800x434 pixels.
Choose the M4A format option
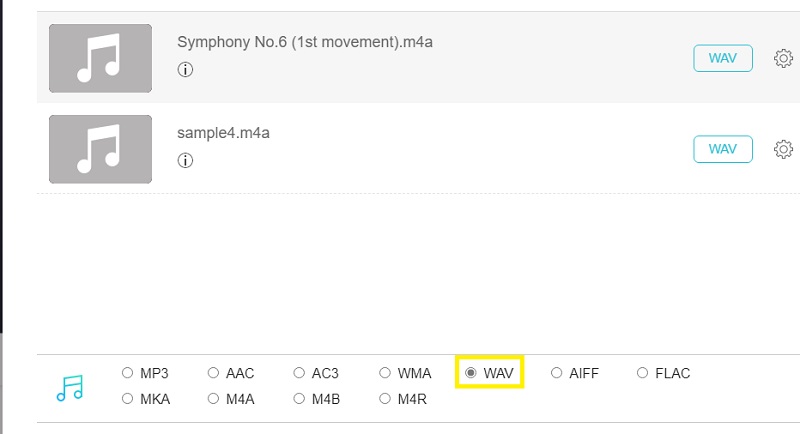[213, 399]
